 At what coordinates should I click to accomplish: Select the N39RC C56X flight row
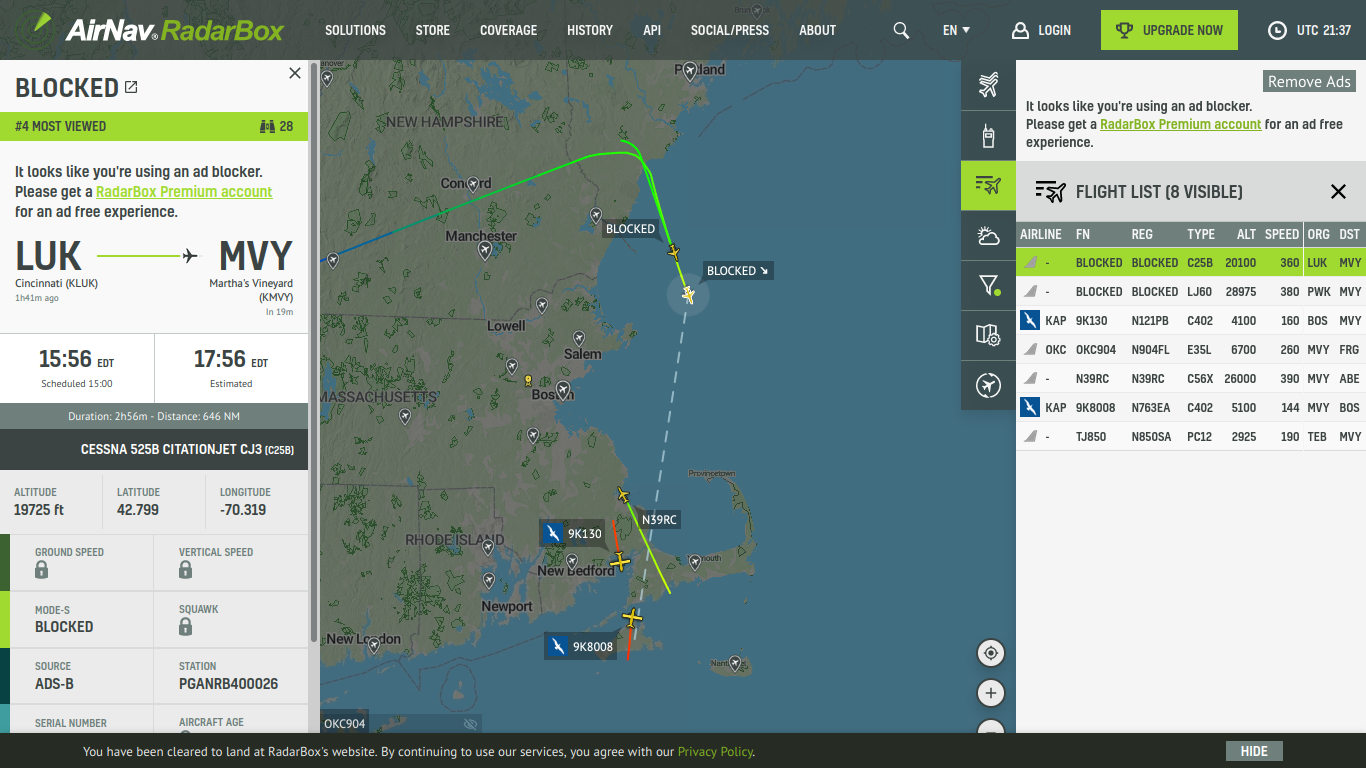click(x=1191, y=378)
